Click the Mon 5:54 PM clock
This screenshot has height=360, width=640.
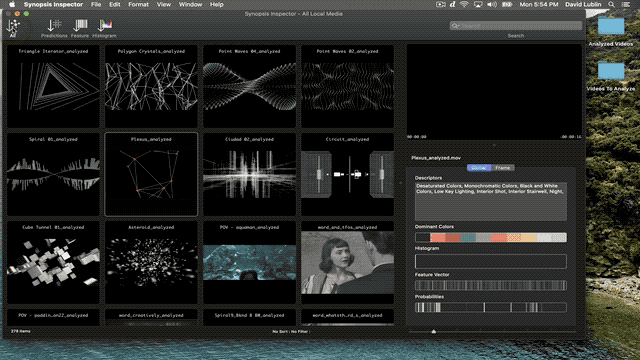(x=539, y=4)
